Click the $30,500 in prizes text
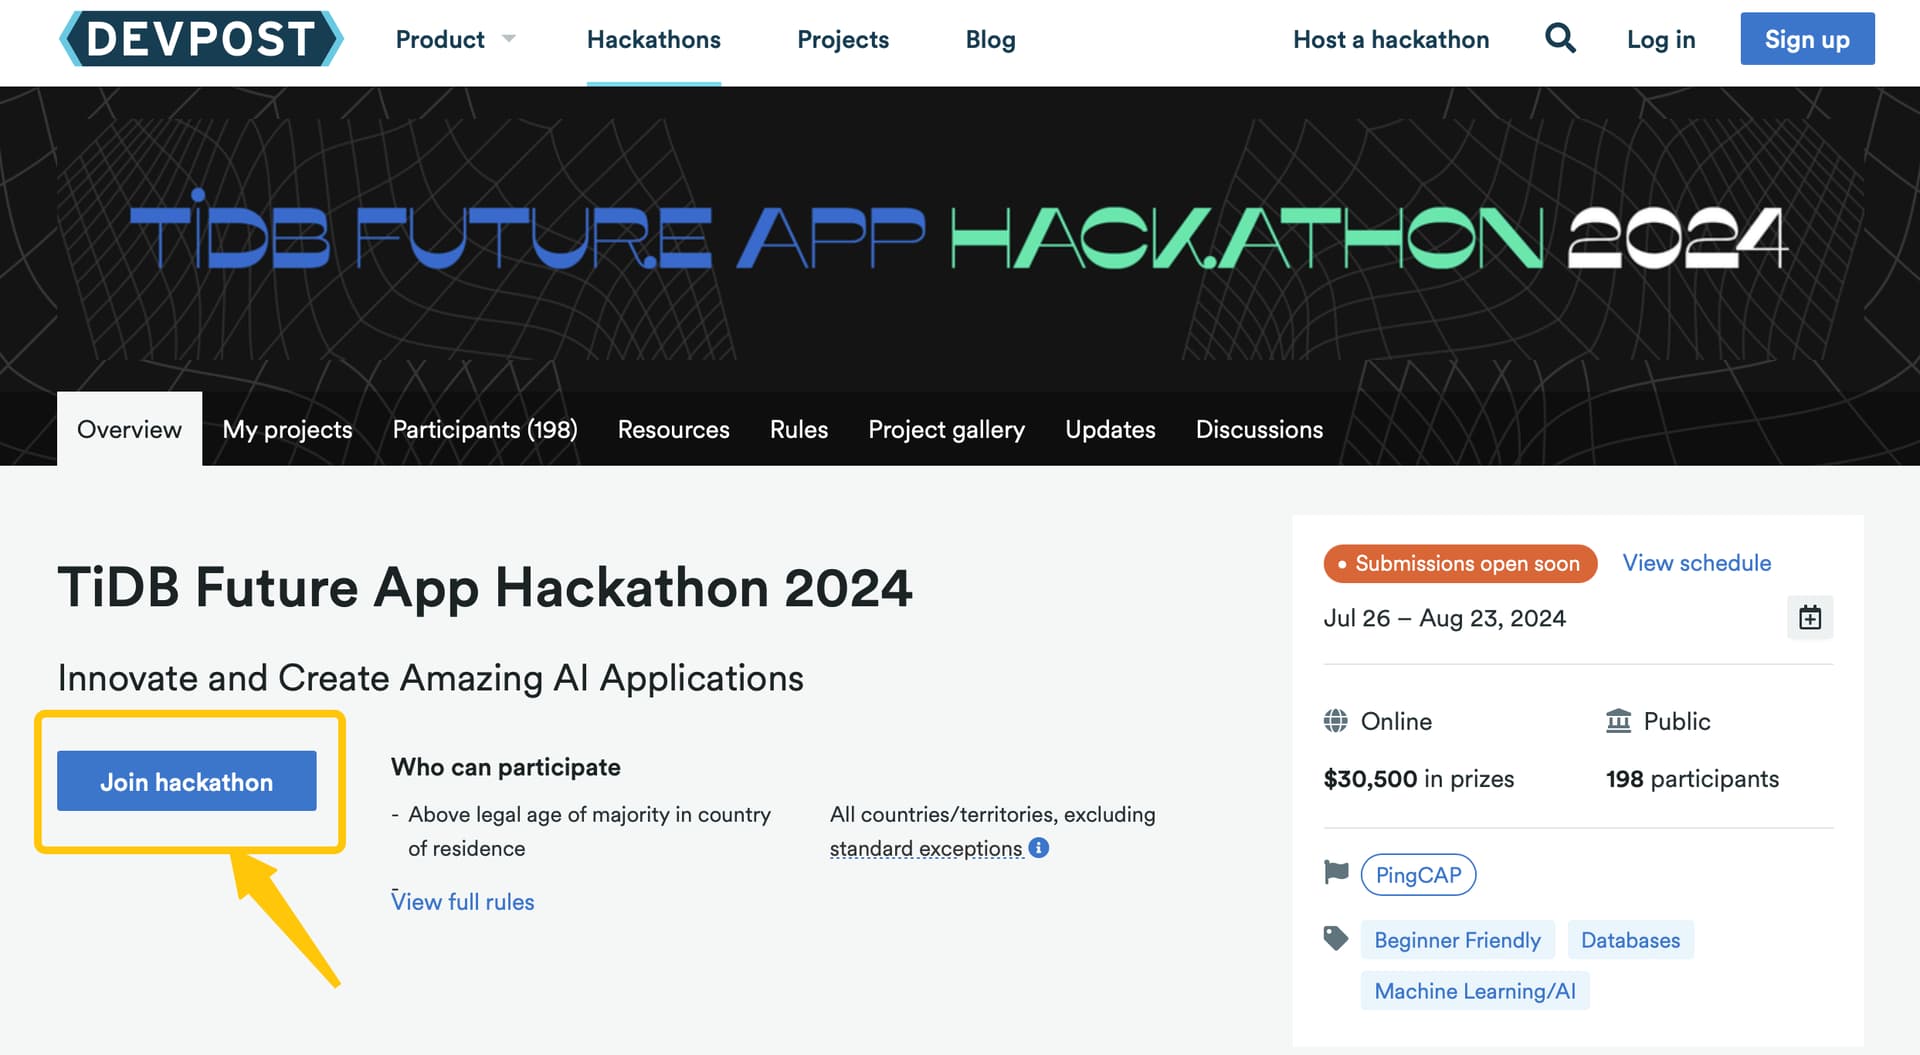This screenshot has height=1055, width=1920. coord(1419,779)
